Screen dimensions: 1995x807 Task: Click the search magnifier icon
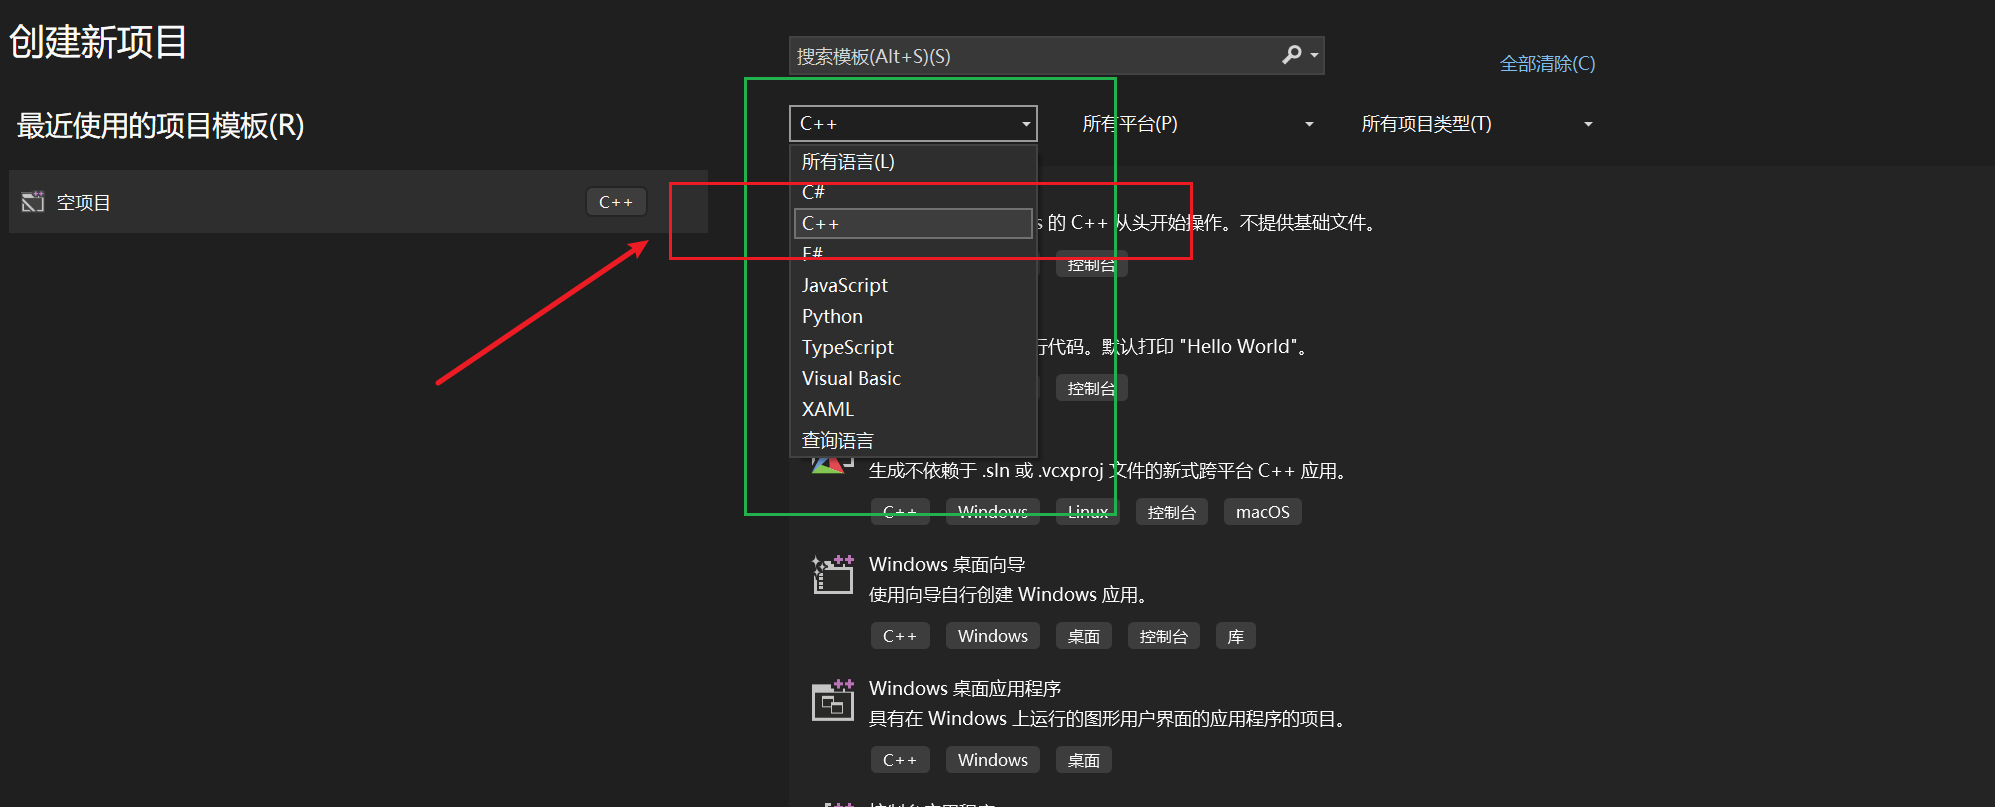[x=1291, y=55]
